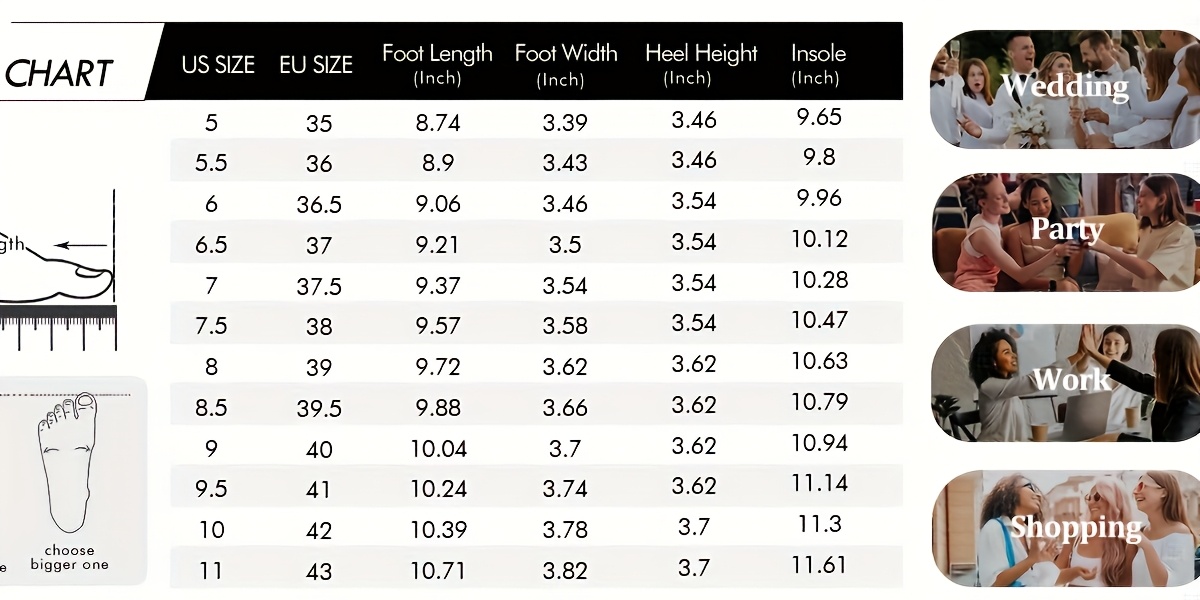This screenshot has height=600, width=1200.
Task: Select the 10.04 foot length value
Action: click(438, 449)
